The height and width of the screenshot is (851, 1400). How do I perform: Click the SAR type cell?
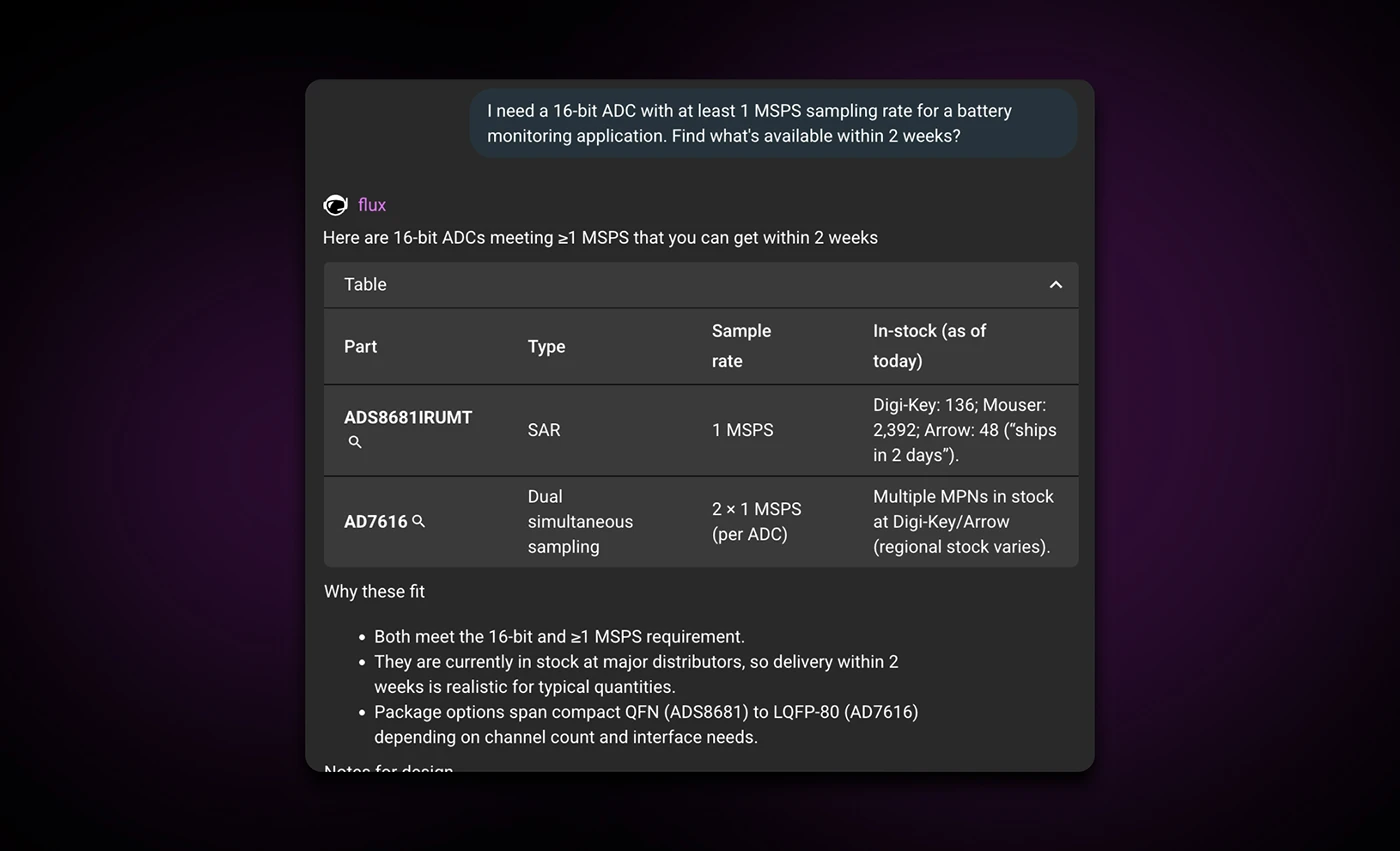(x=542, y=429)
